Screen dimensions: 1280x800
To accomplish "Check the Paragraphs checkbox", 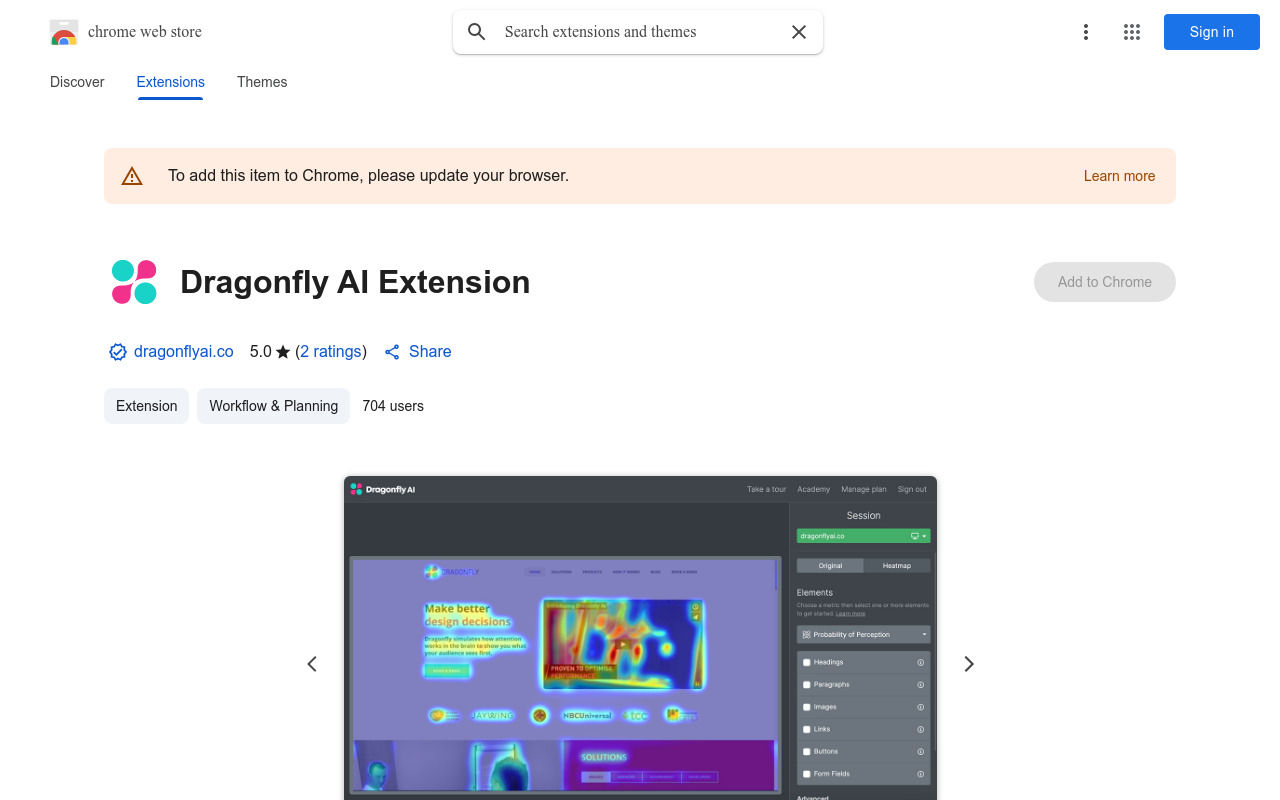I will pyautogui.click(x=807, y=685).
